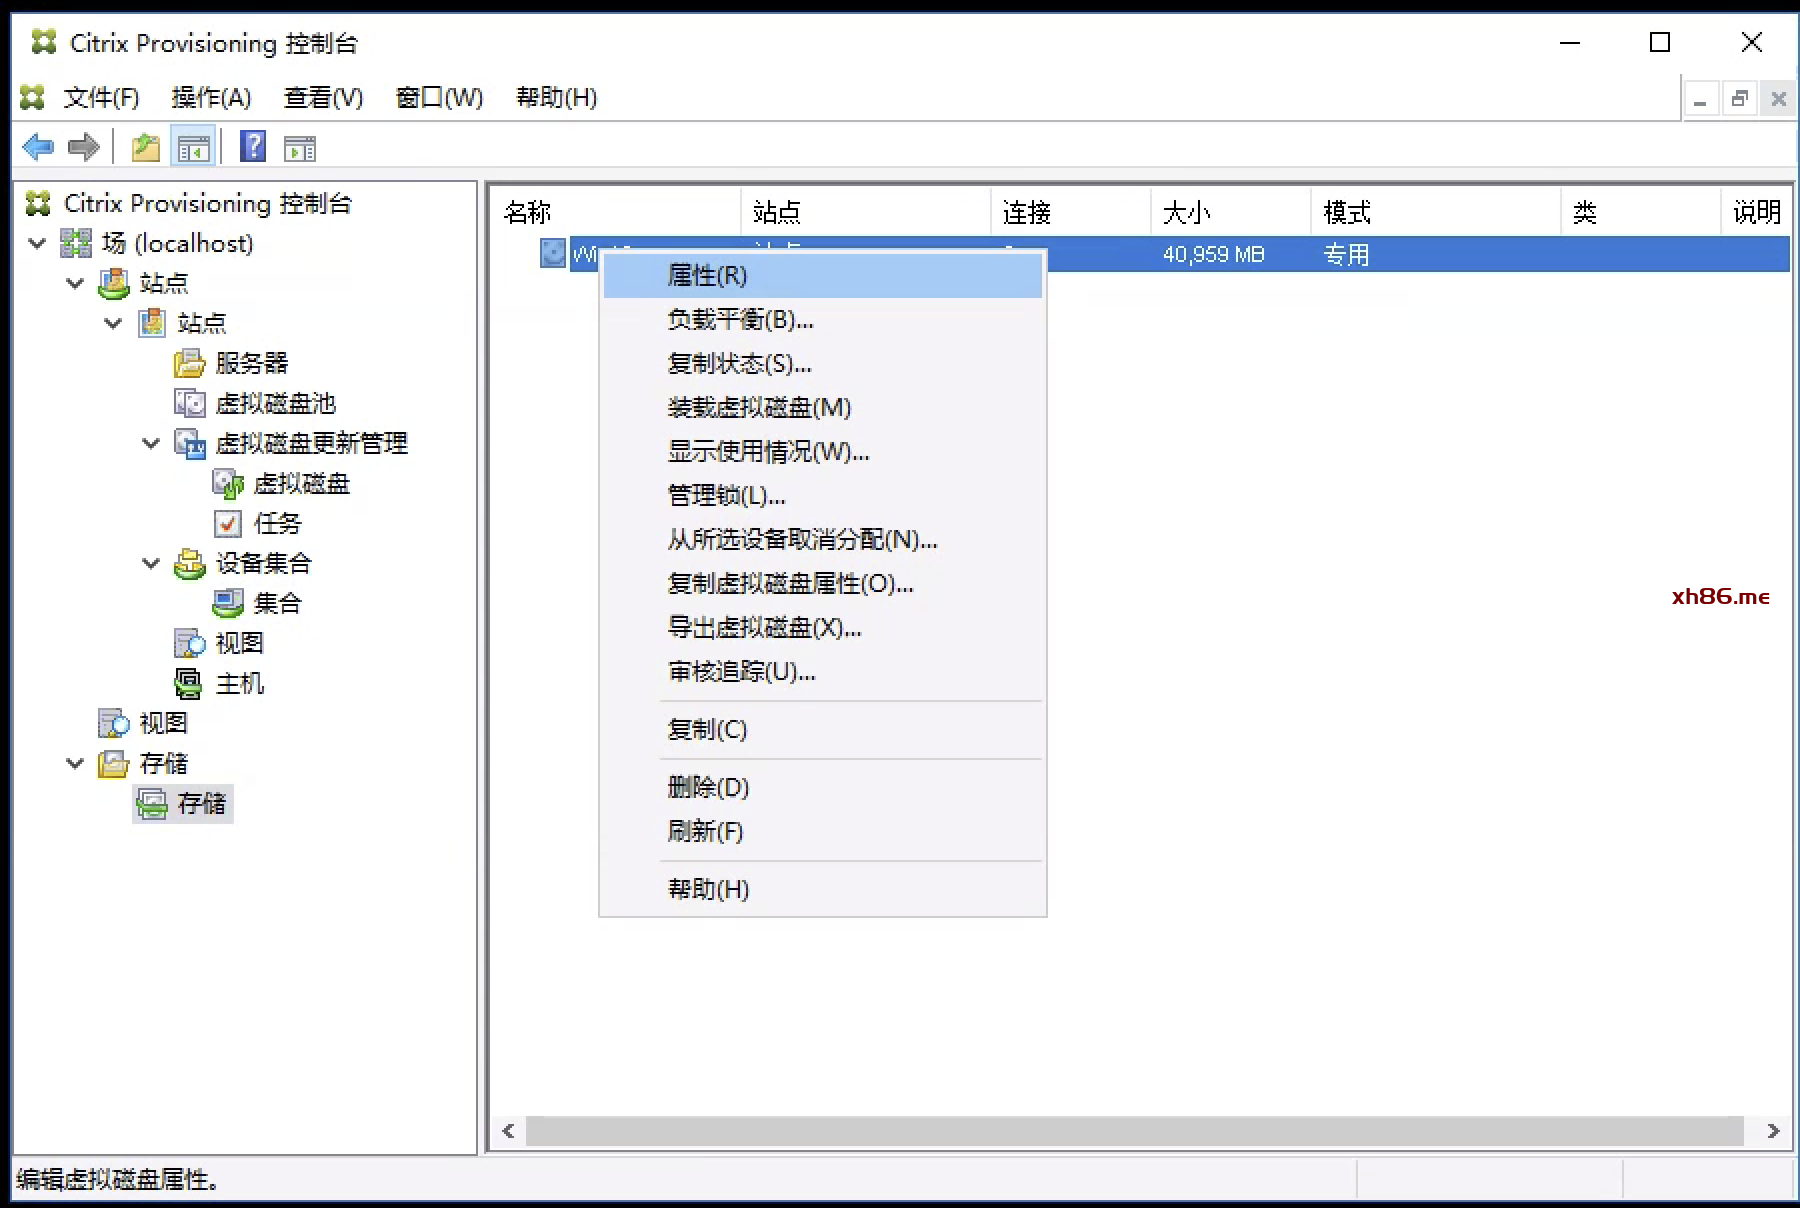Click the root Citrix Provisioning console icon

38,203
